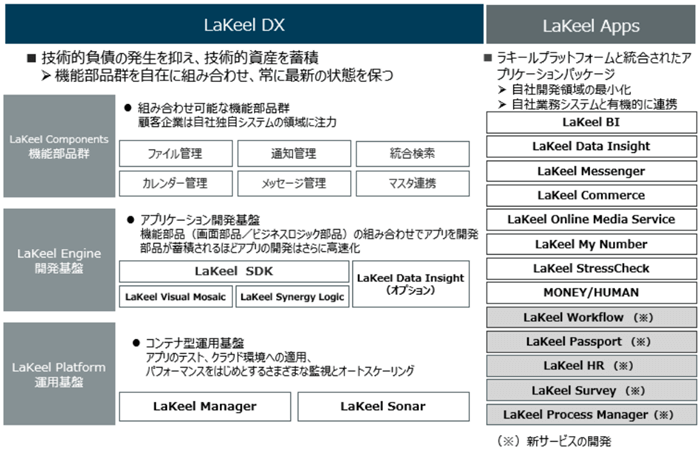Choose LaKeel Online Media Service

click(x=591, y=219)
